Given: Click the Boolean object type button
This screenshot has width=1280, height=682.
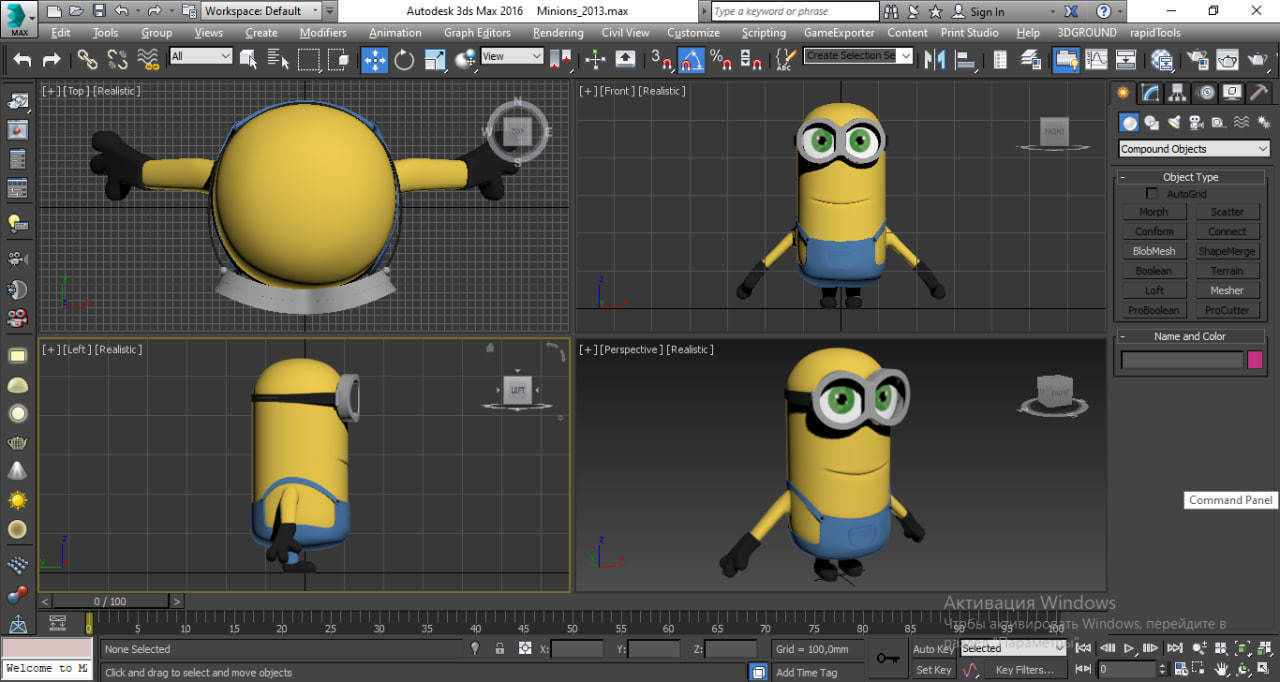Looking at the screenshot, I should pyautogui.click(x=1153, y=271).
